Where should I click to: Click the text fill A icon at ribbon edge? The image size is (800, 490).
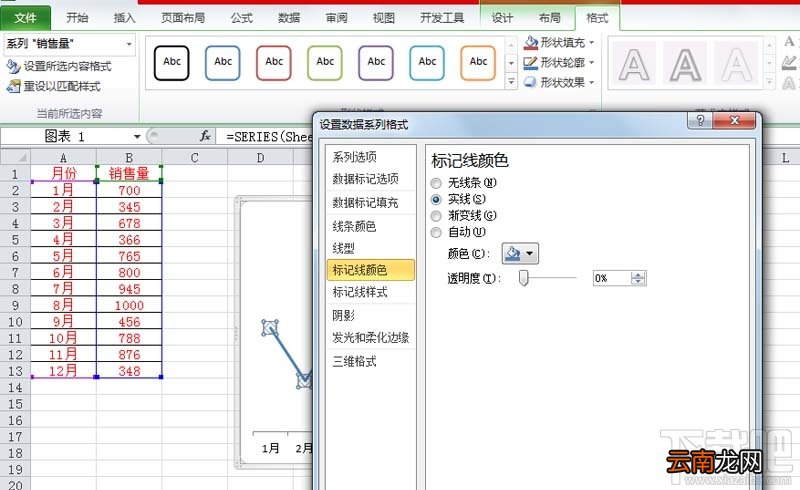click(789, 42)
